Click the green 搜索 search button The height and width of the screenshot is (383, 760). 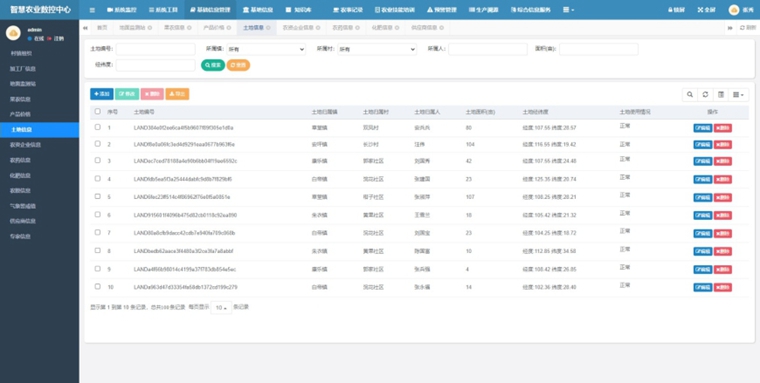pyautogui.click(x=213, y=65)
